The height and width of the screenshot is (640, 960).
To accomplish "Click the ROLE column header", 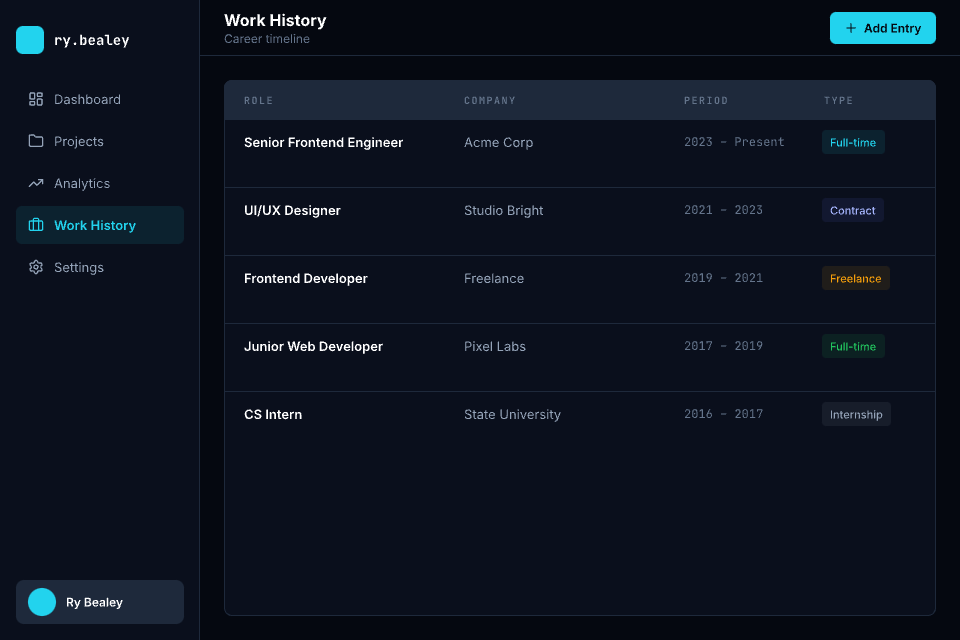I will [x=258, y=101].
